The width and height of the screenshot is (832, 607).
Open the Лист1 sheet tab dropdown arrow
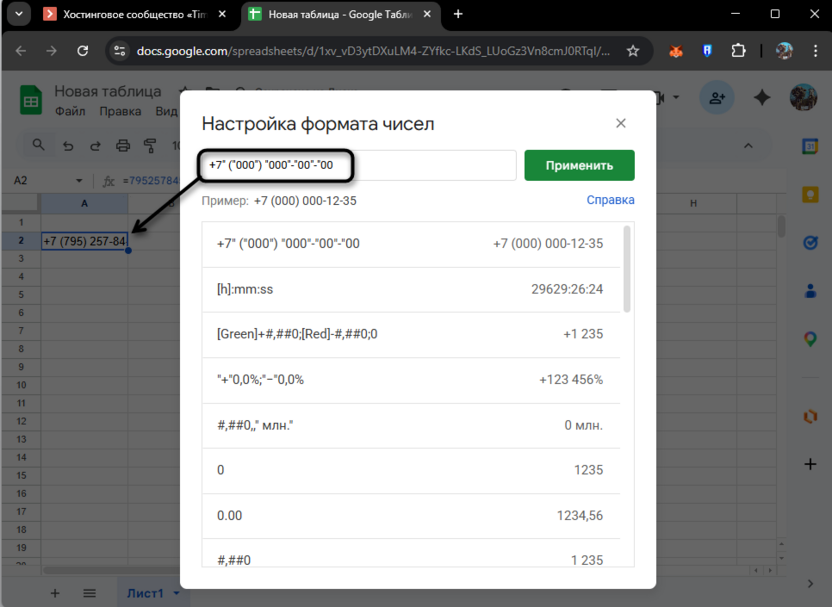175,593
